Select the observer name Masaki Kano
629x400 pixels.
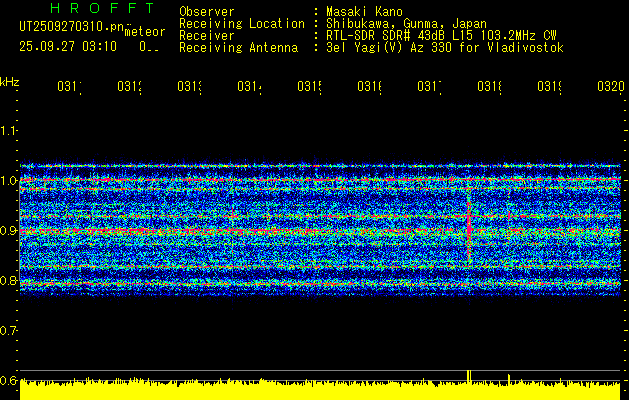pos(362,12)
